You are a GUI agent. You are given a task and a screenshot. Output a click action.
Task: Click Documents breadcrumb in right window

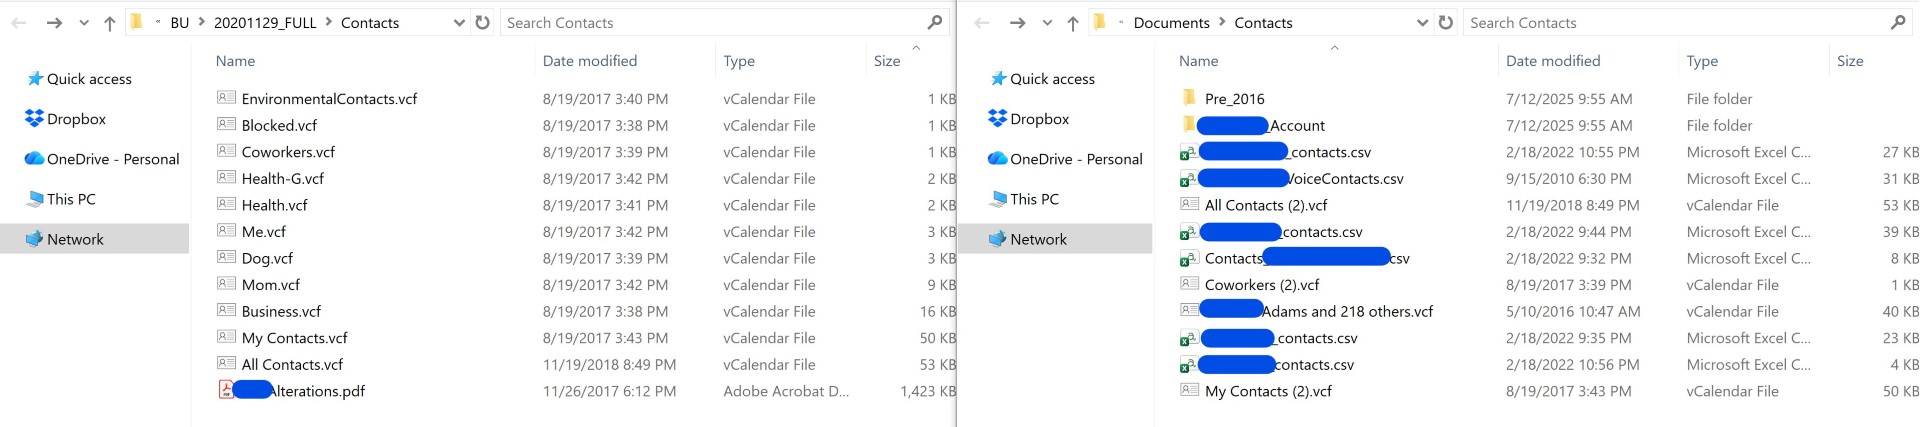[x=1171, y=23]
